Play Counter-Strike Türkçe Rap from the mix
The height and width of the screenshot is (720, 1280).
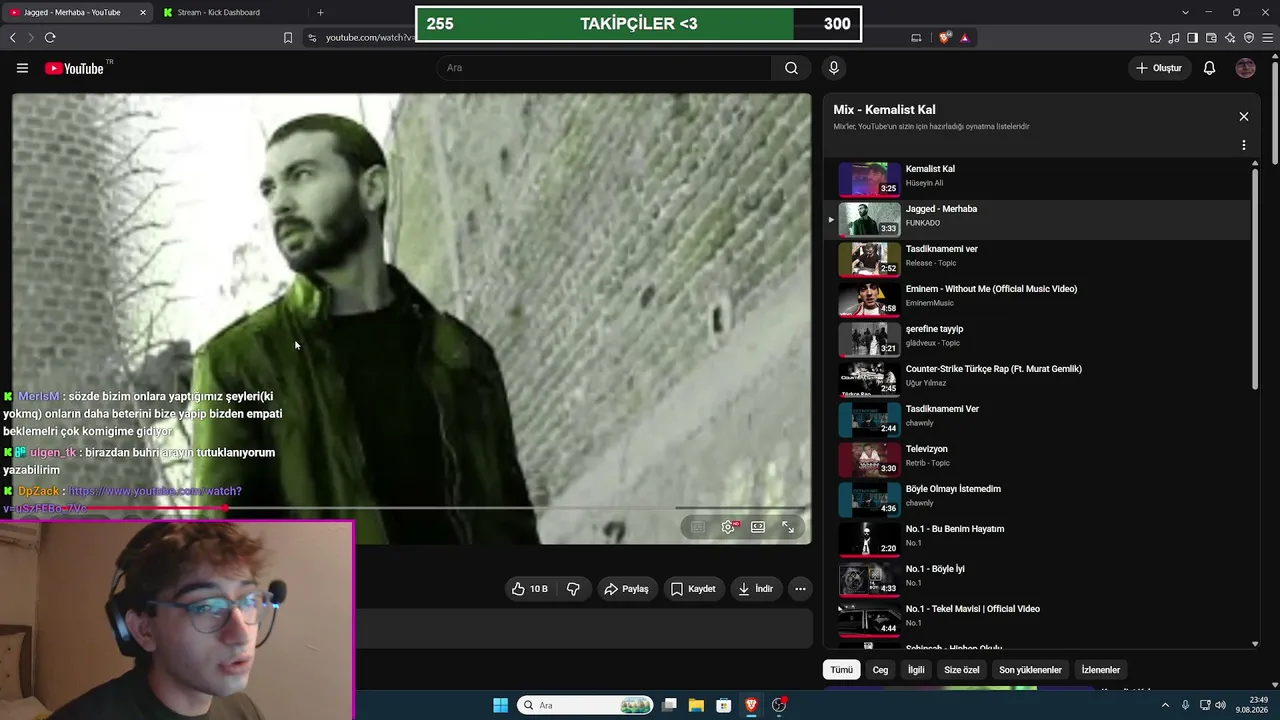click(1038, 379)
